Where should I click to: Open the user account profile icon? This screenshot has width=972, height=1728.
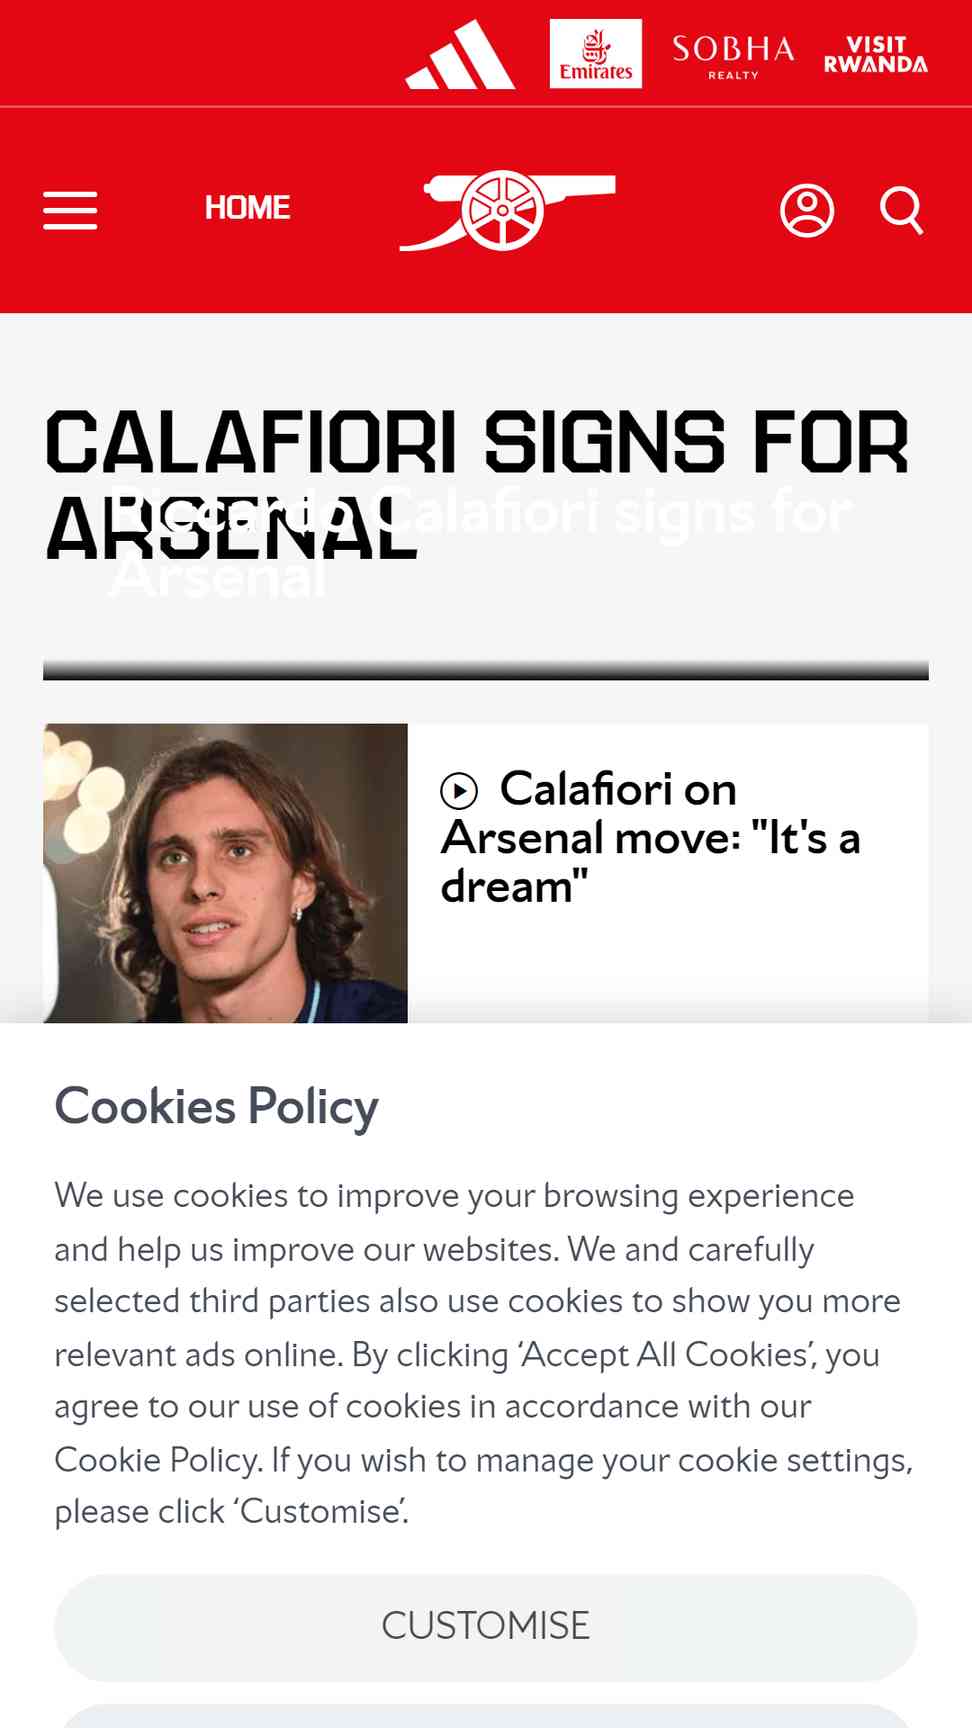click(x=807, y=210)
